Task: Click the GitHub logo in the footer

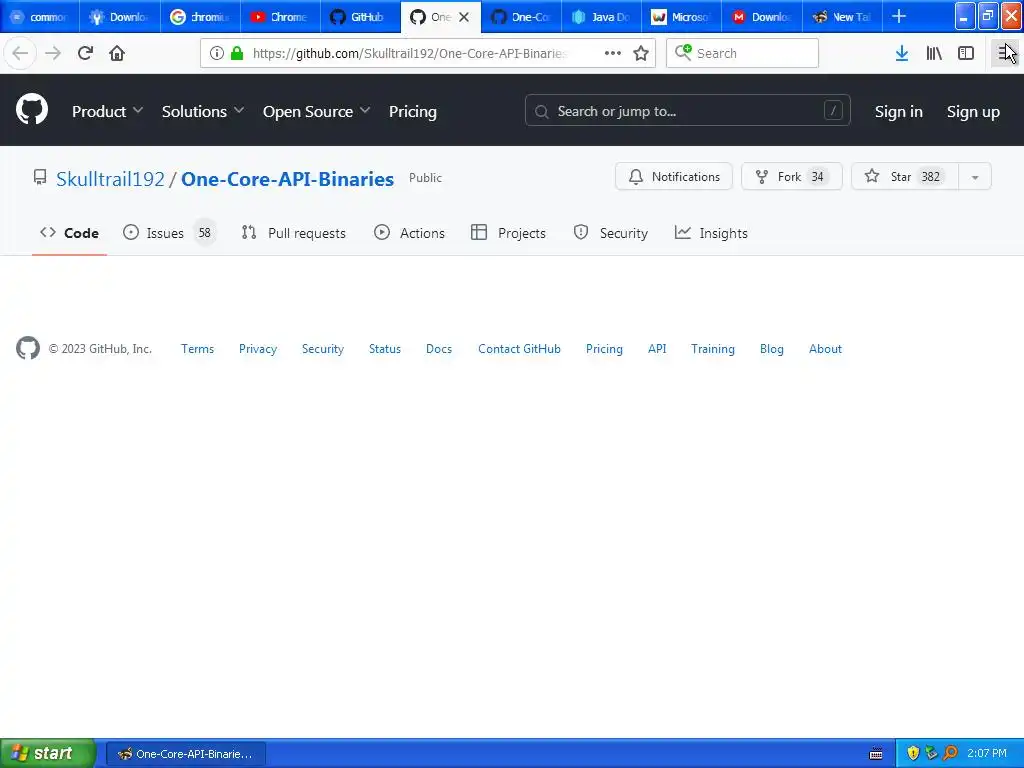Action: (x=28, y=348)
